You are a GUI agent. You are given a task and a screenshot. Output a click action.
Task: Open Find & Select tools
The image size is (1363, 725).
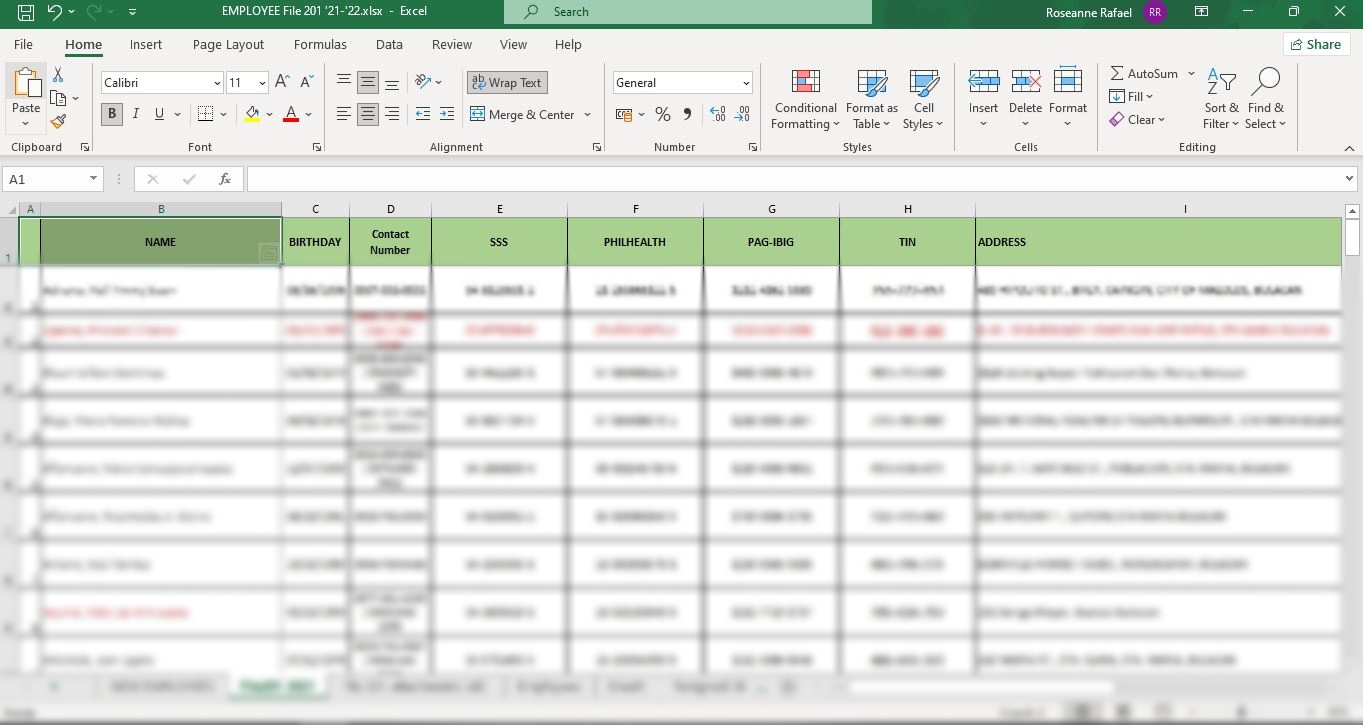[1265, 99]
